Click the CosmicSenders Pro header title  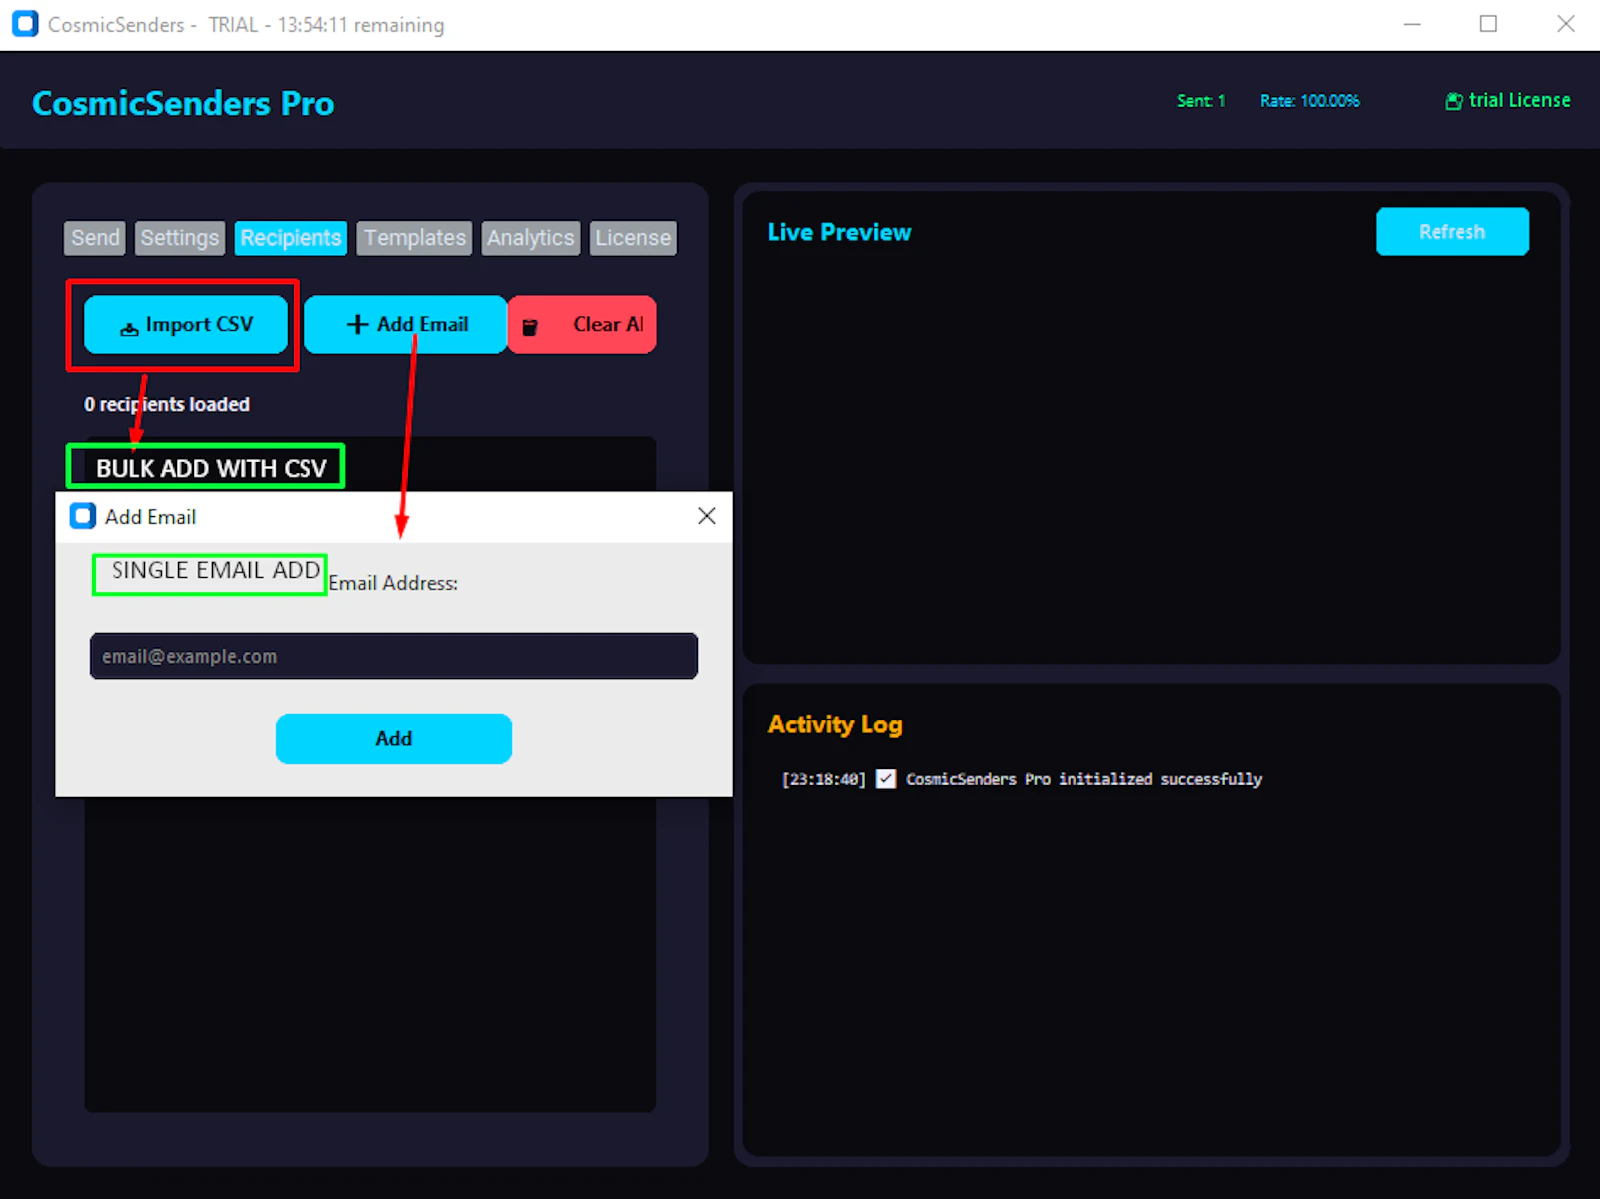[x=183, y=103]
